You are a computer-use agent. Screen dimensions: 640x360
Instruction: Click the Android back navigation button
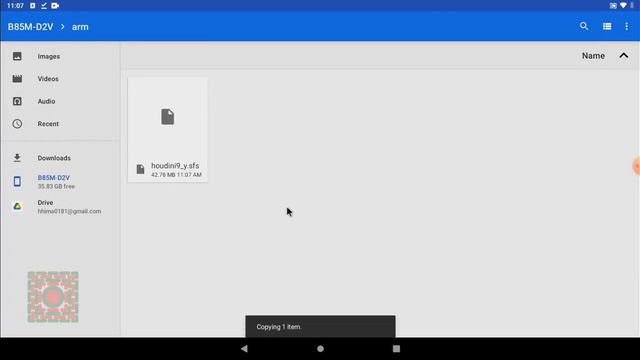click(244, 349)
